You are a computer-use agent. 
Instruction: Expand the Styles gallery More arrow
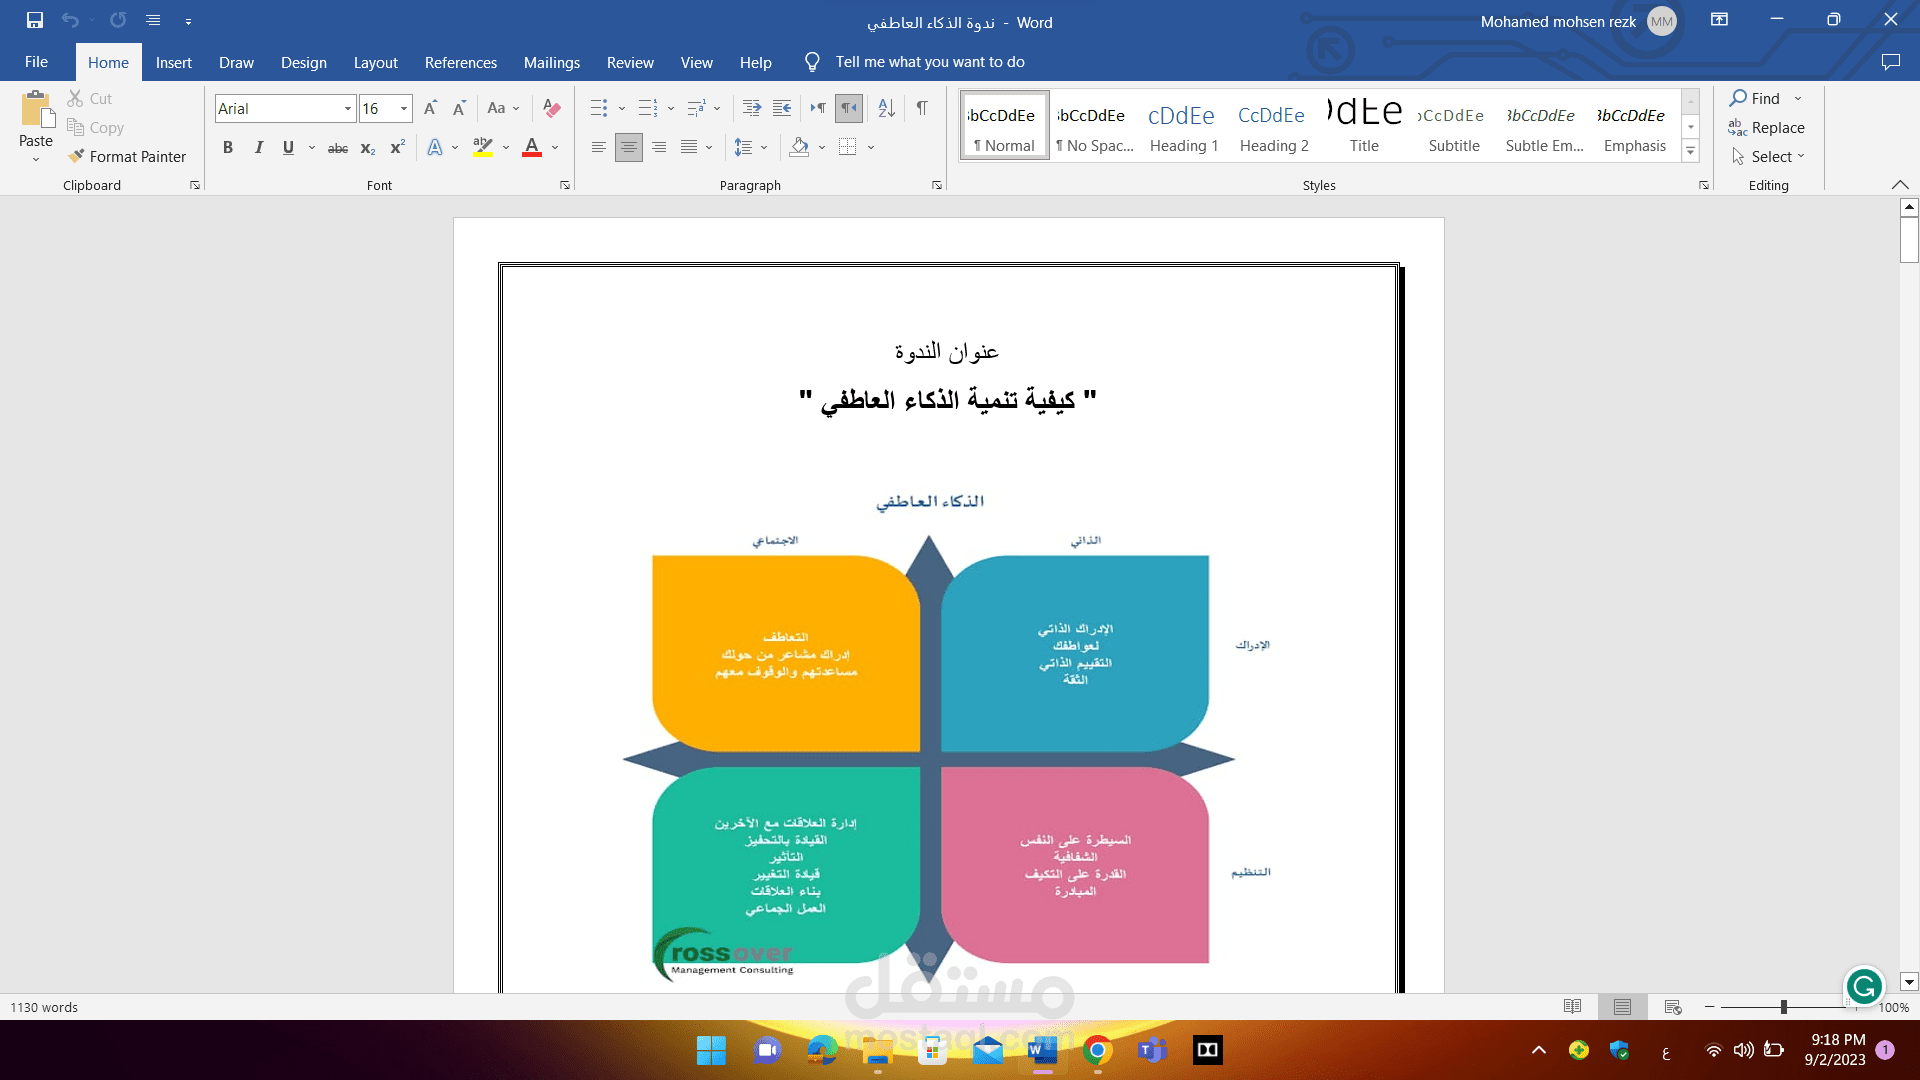coord(1691,152)
